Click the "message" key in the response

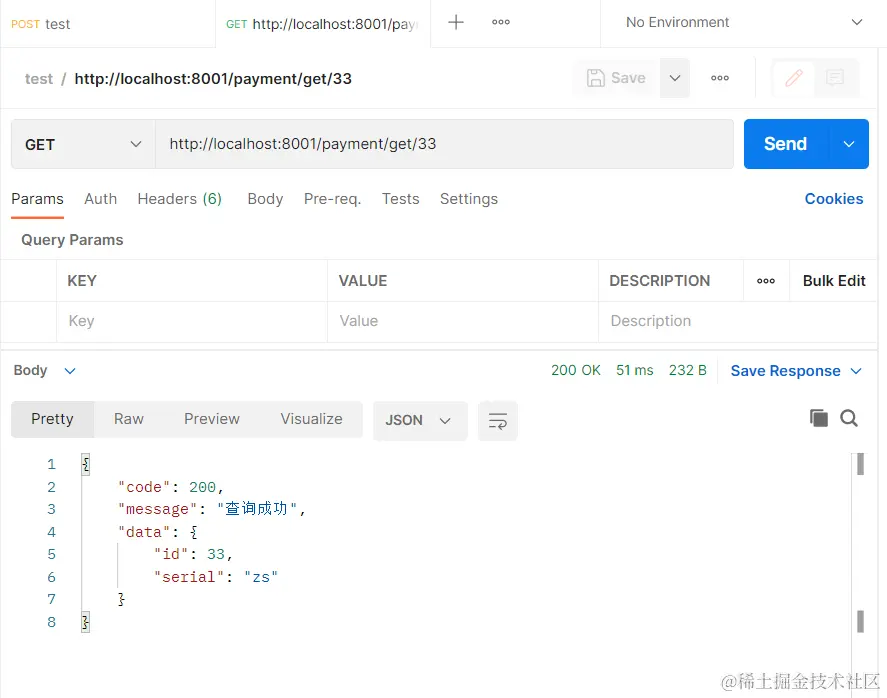click(157, 509)
